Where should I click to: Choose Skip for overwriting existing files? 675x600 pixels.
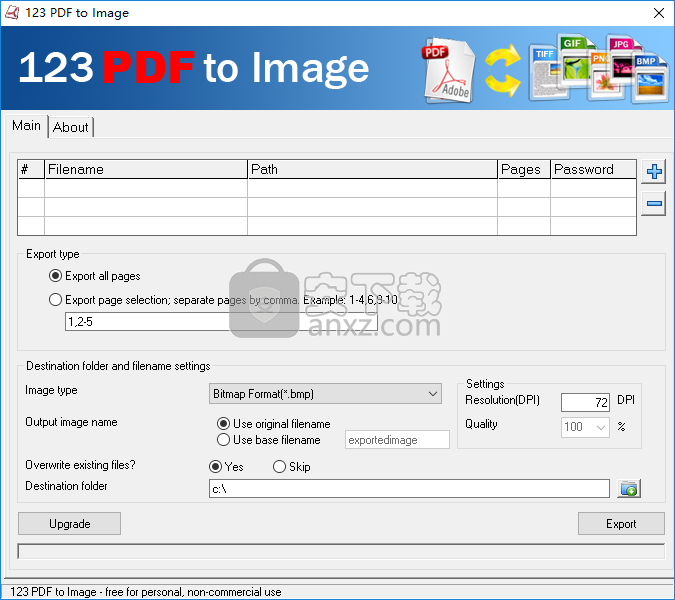[279, 467]
